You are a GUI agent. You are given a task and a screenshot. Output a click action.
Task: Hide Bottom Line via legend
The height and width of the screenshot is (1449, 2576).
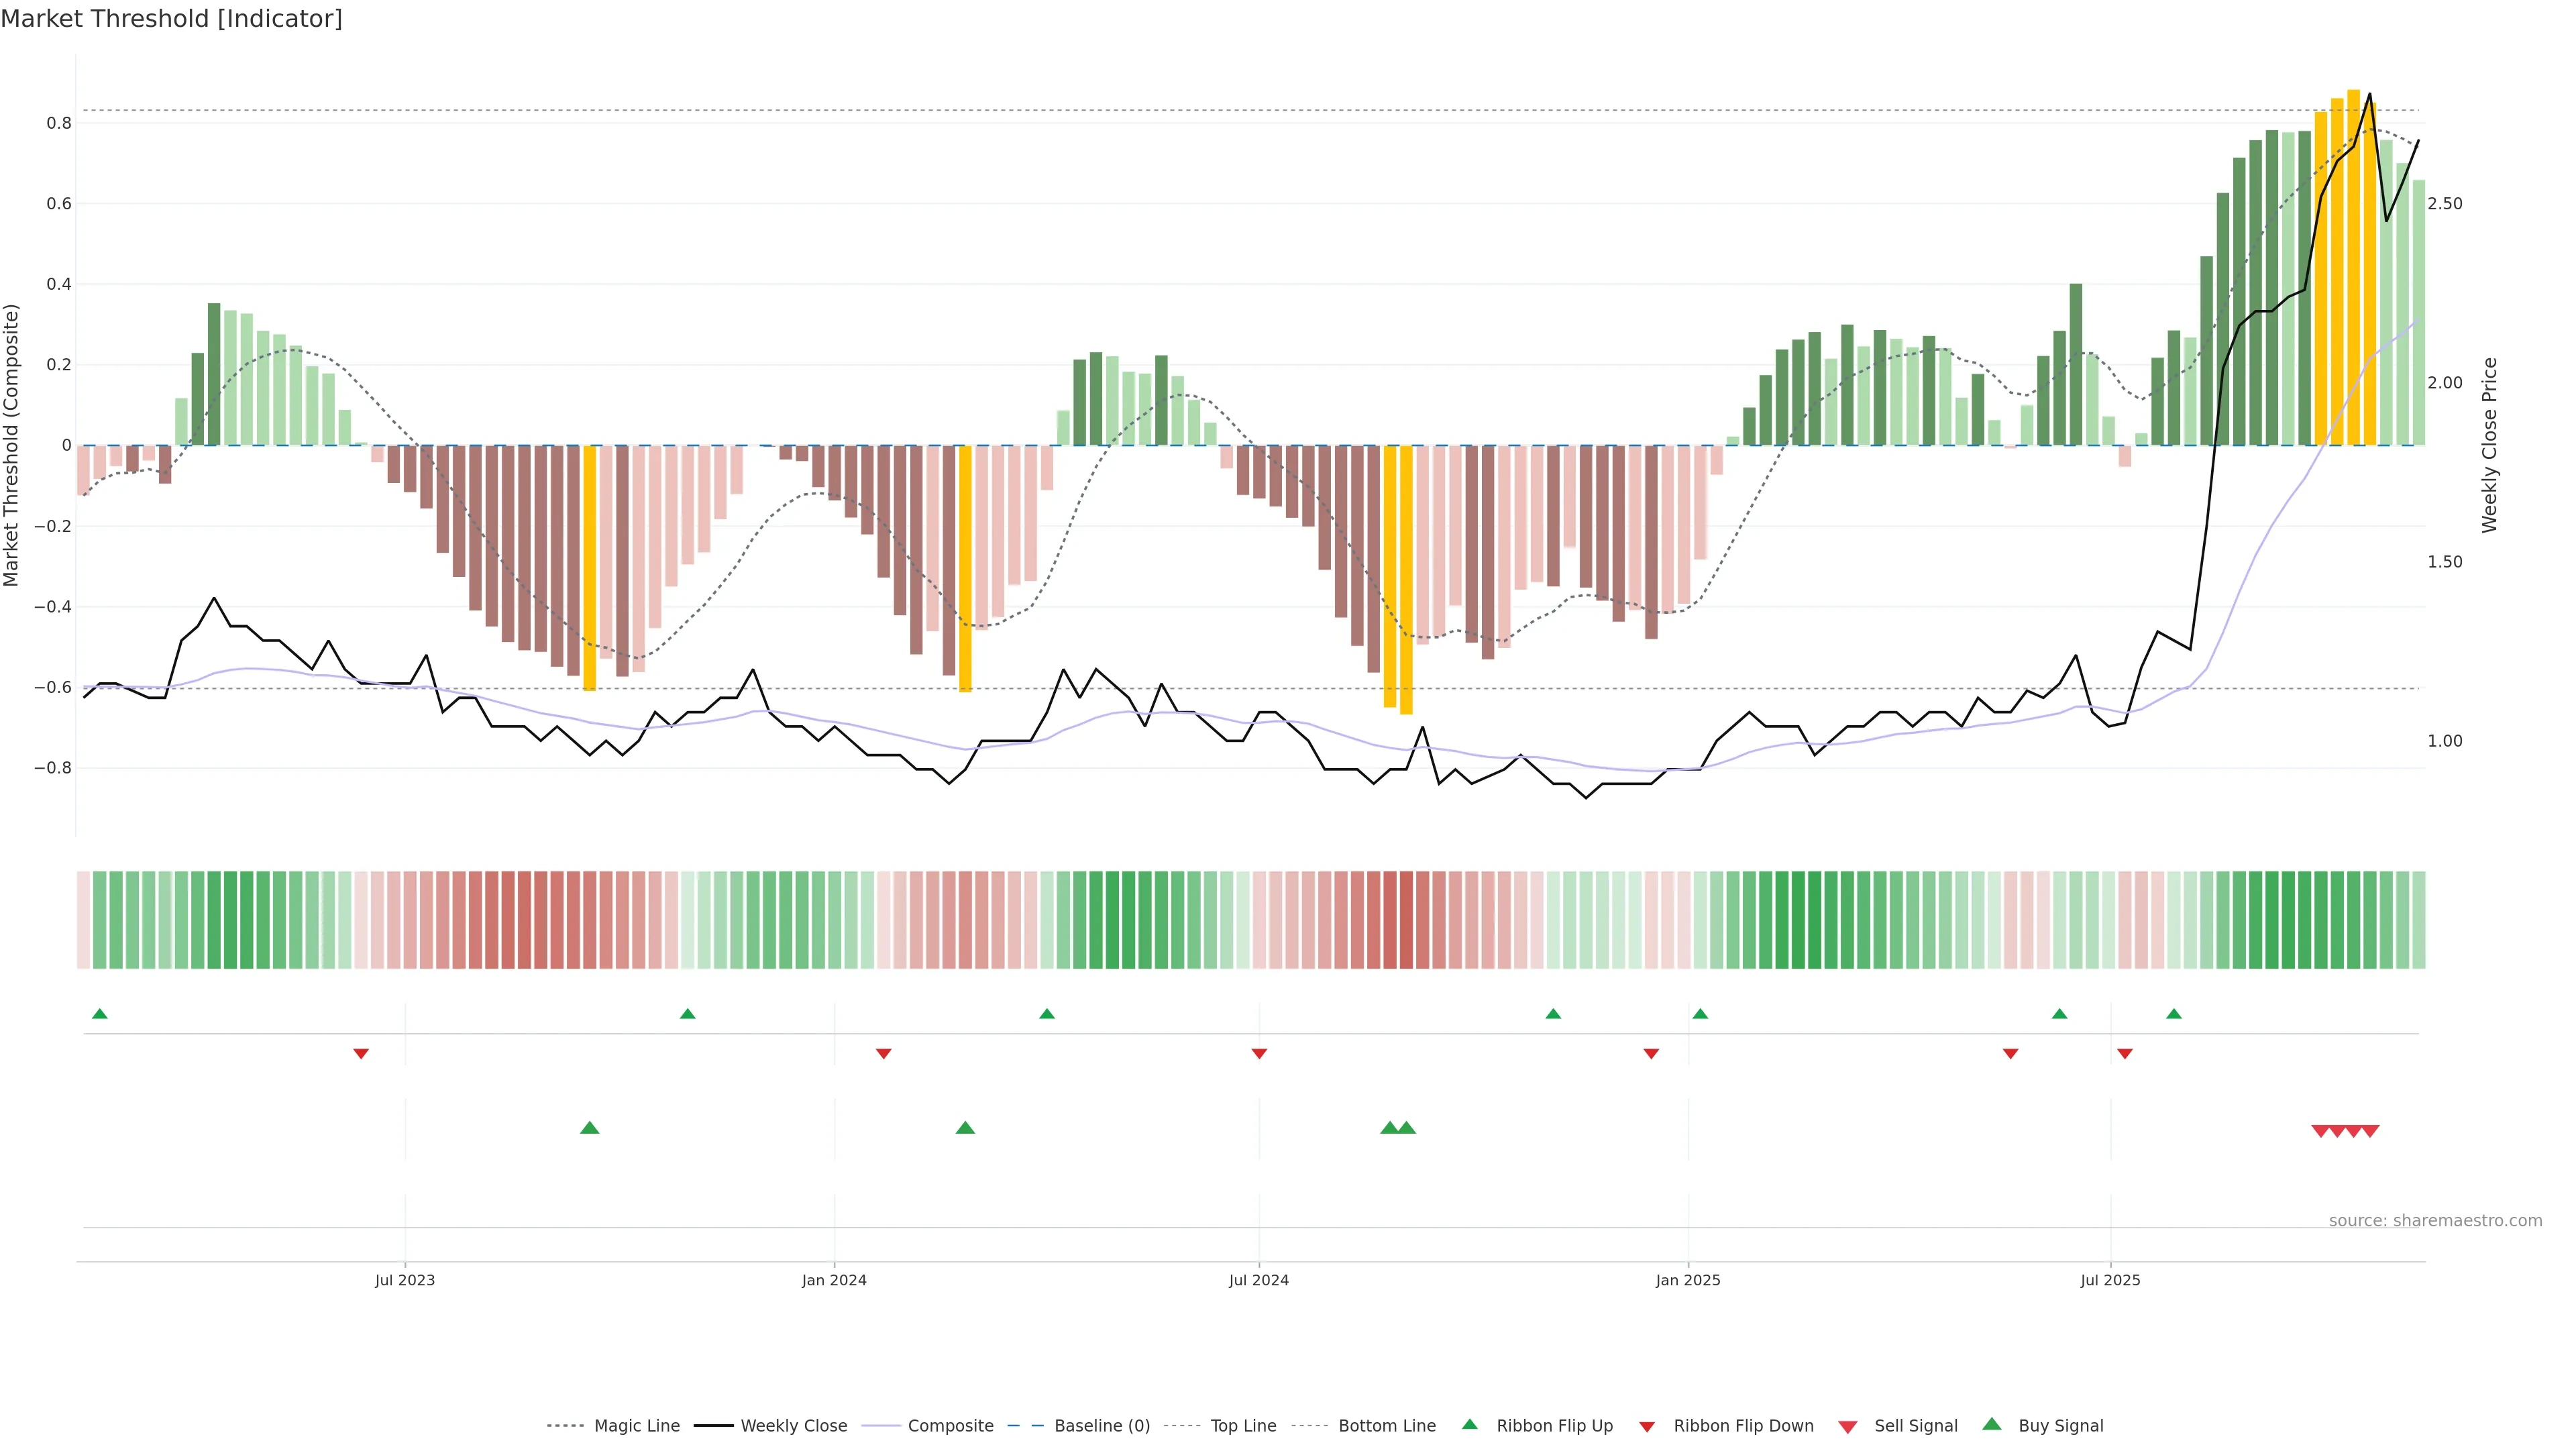coord(1386,1426)
